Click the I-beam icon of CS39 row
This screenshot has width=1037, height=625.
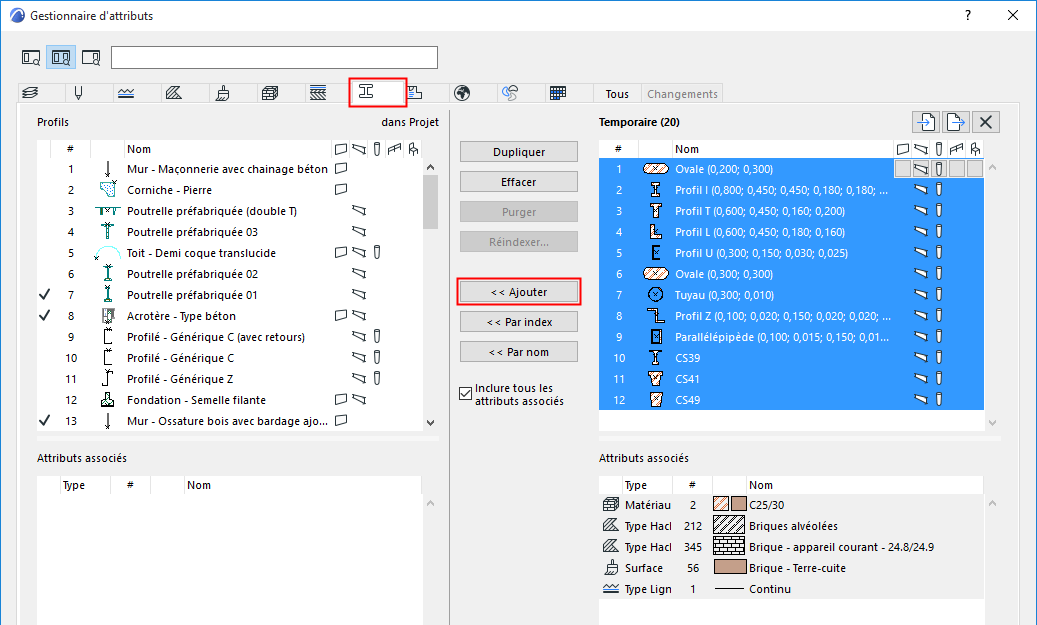655,358
